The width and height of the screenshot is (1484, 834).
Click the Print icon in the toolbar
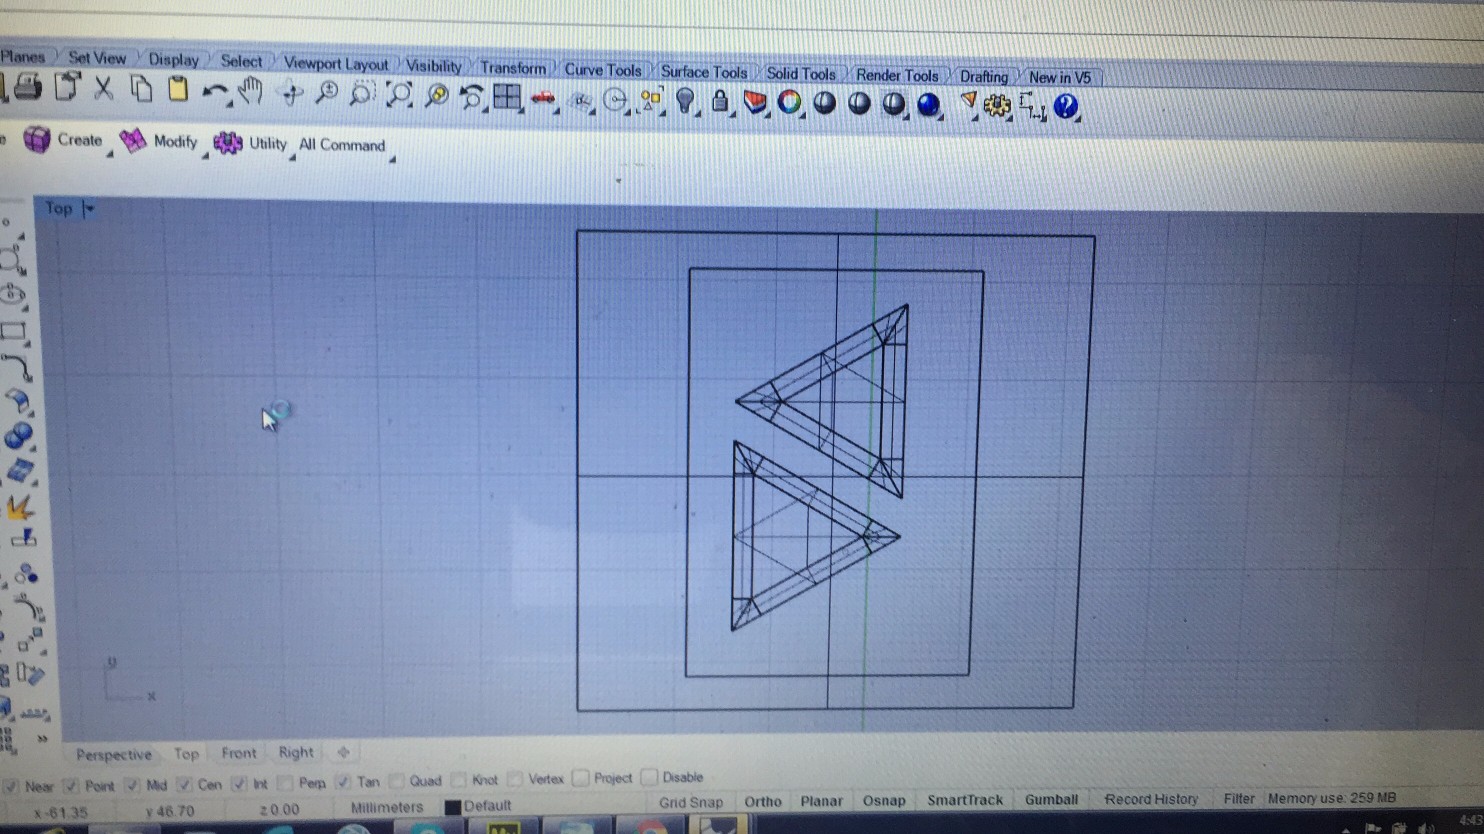pos(27,87)
